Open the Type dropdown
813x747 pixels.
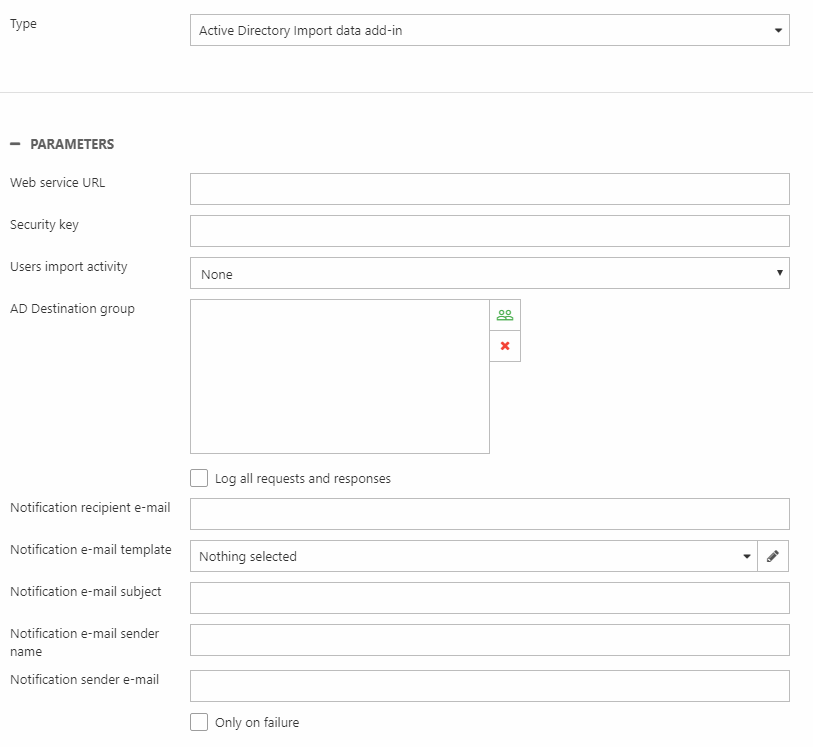[489, 30]
